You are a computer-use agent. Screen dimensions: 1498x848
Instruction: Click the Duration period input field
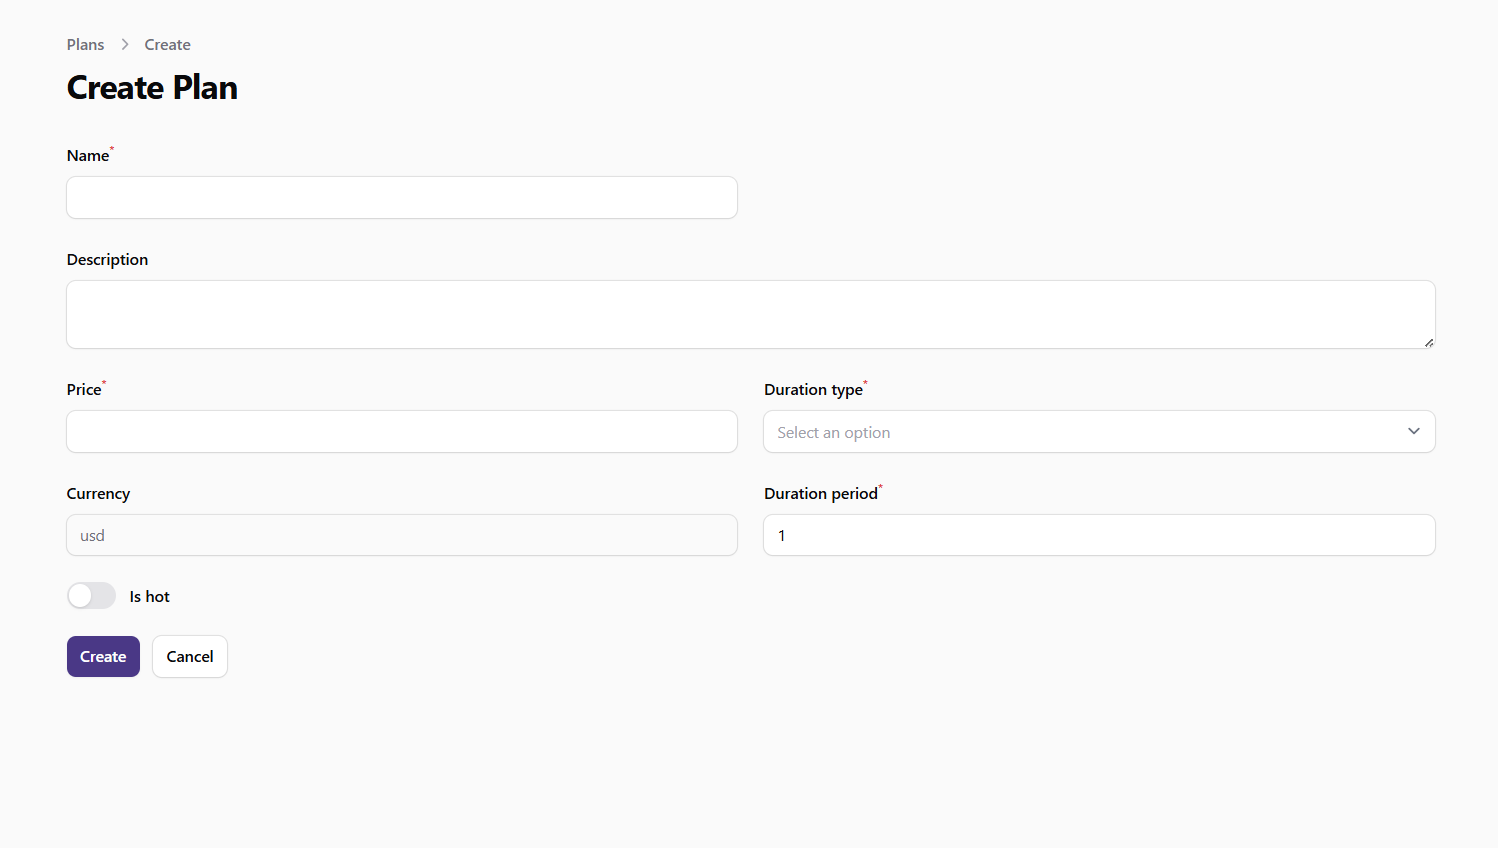(1098, 536)
